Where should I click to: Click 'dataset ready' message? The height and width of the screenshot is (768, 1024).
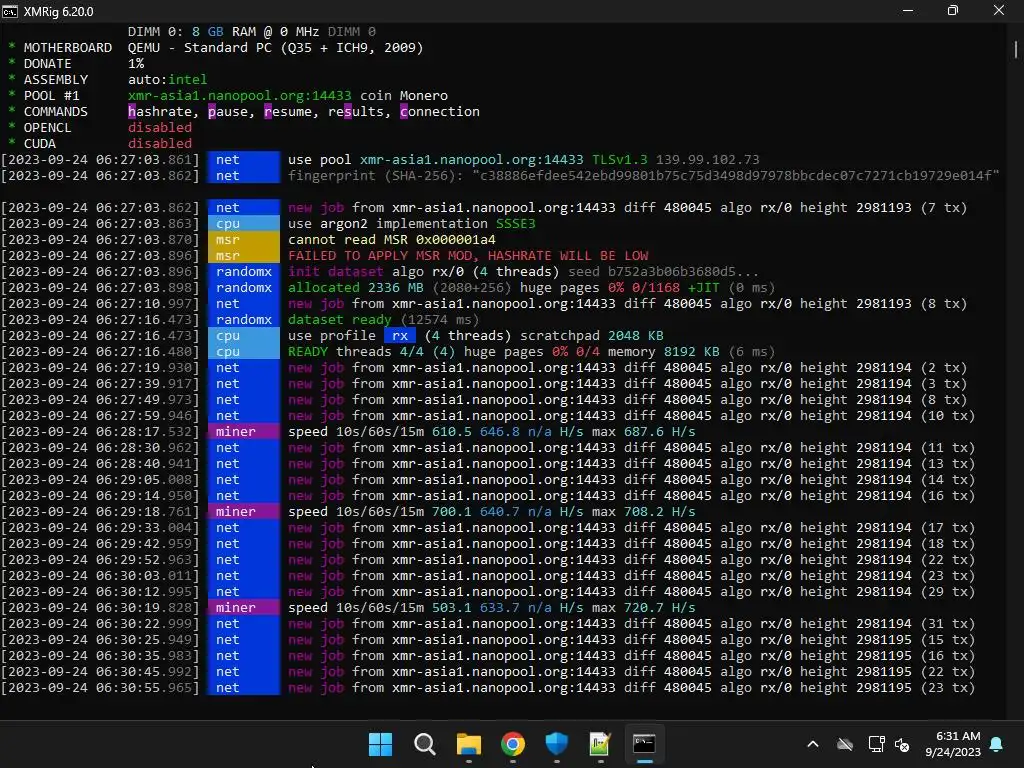[340, 319]
